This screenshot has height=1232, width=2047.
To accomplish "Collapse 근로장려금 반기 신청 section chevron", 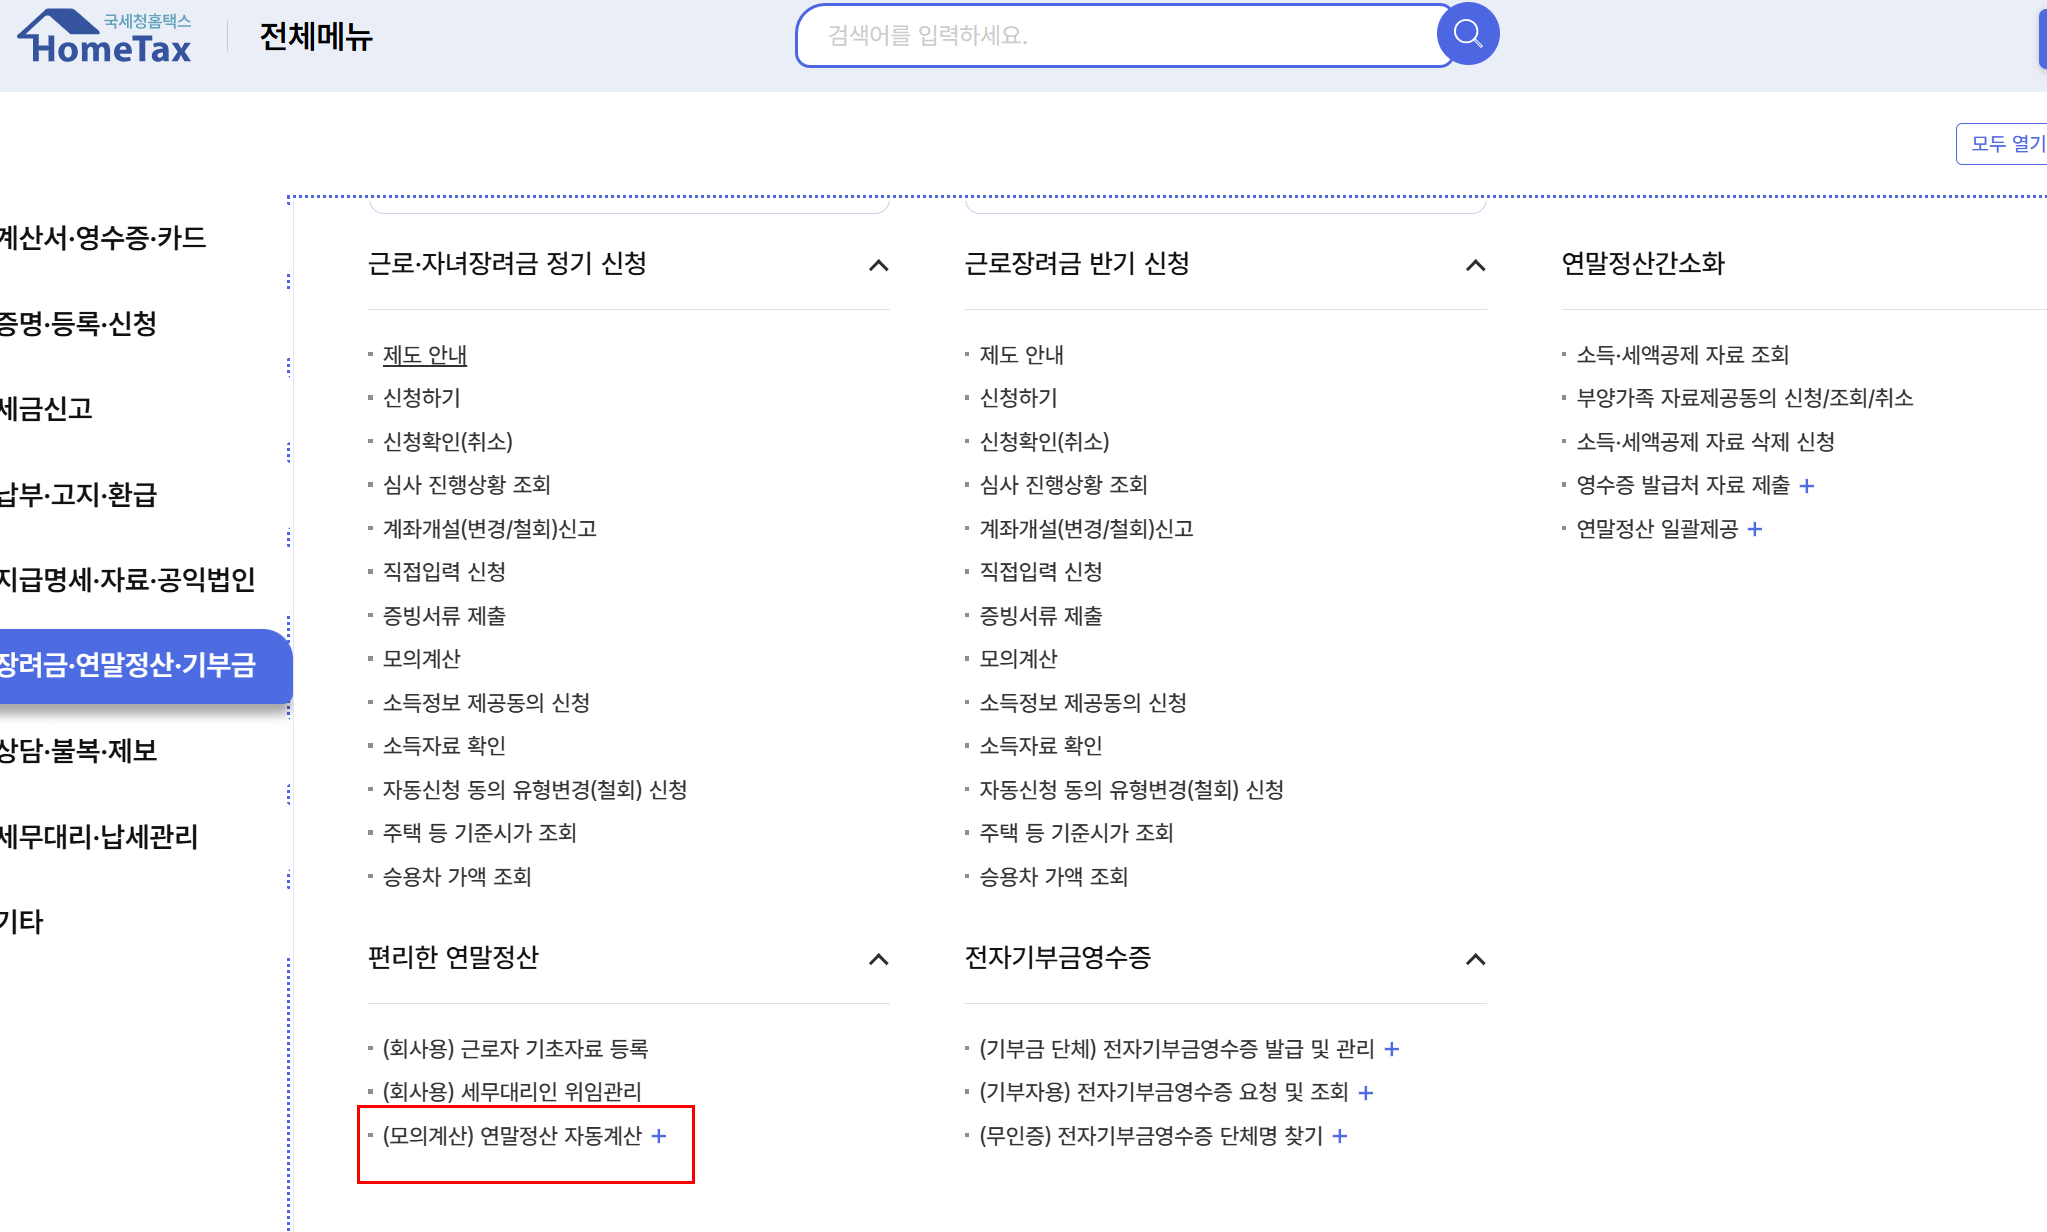I will click(1475, 265).
